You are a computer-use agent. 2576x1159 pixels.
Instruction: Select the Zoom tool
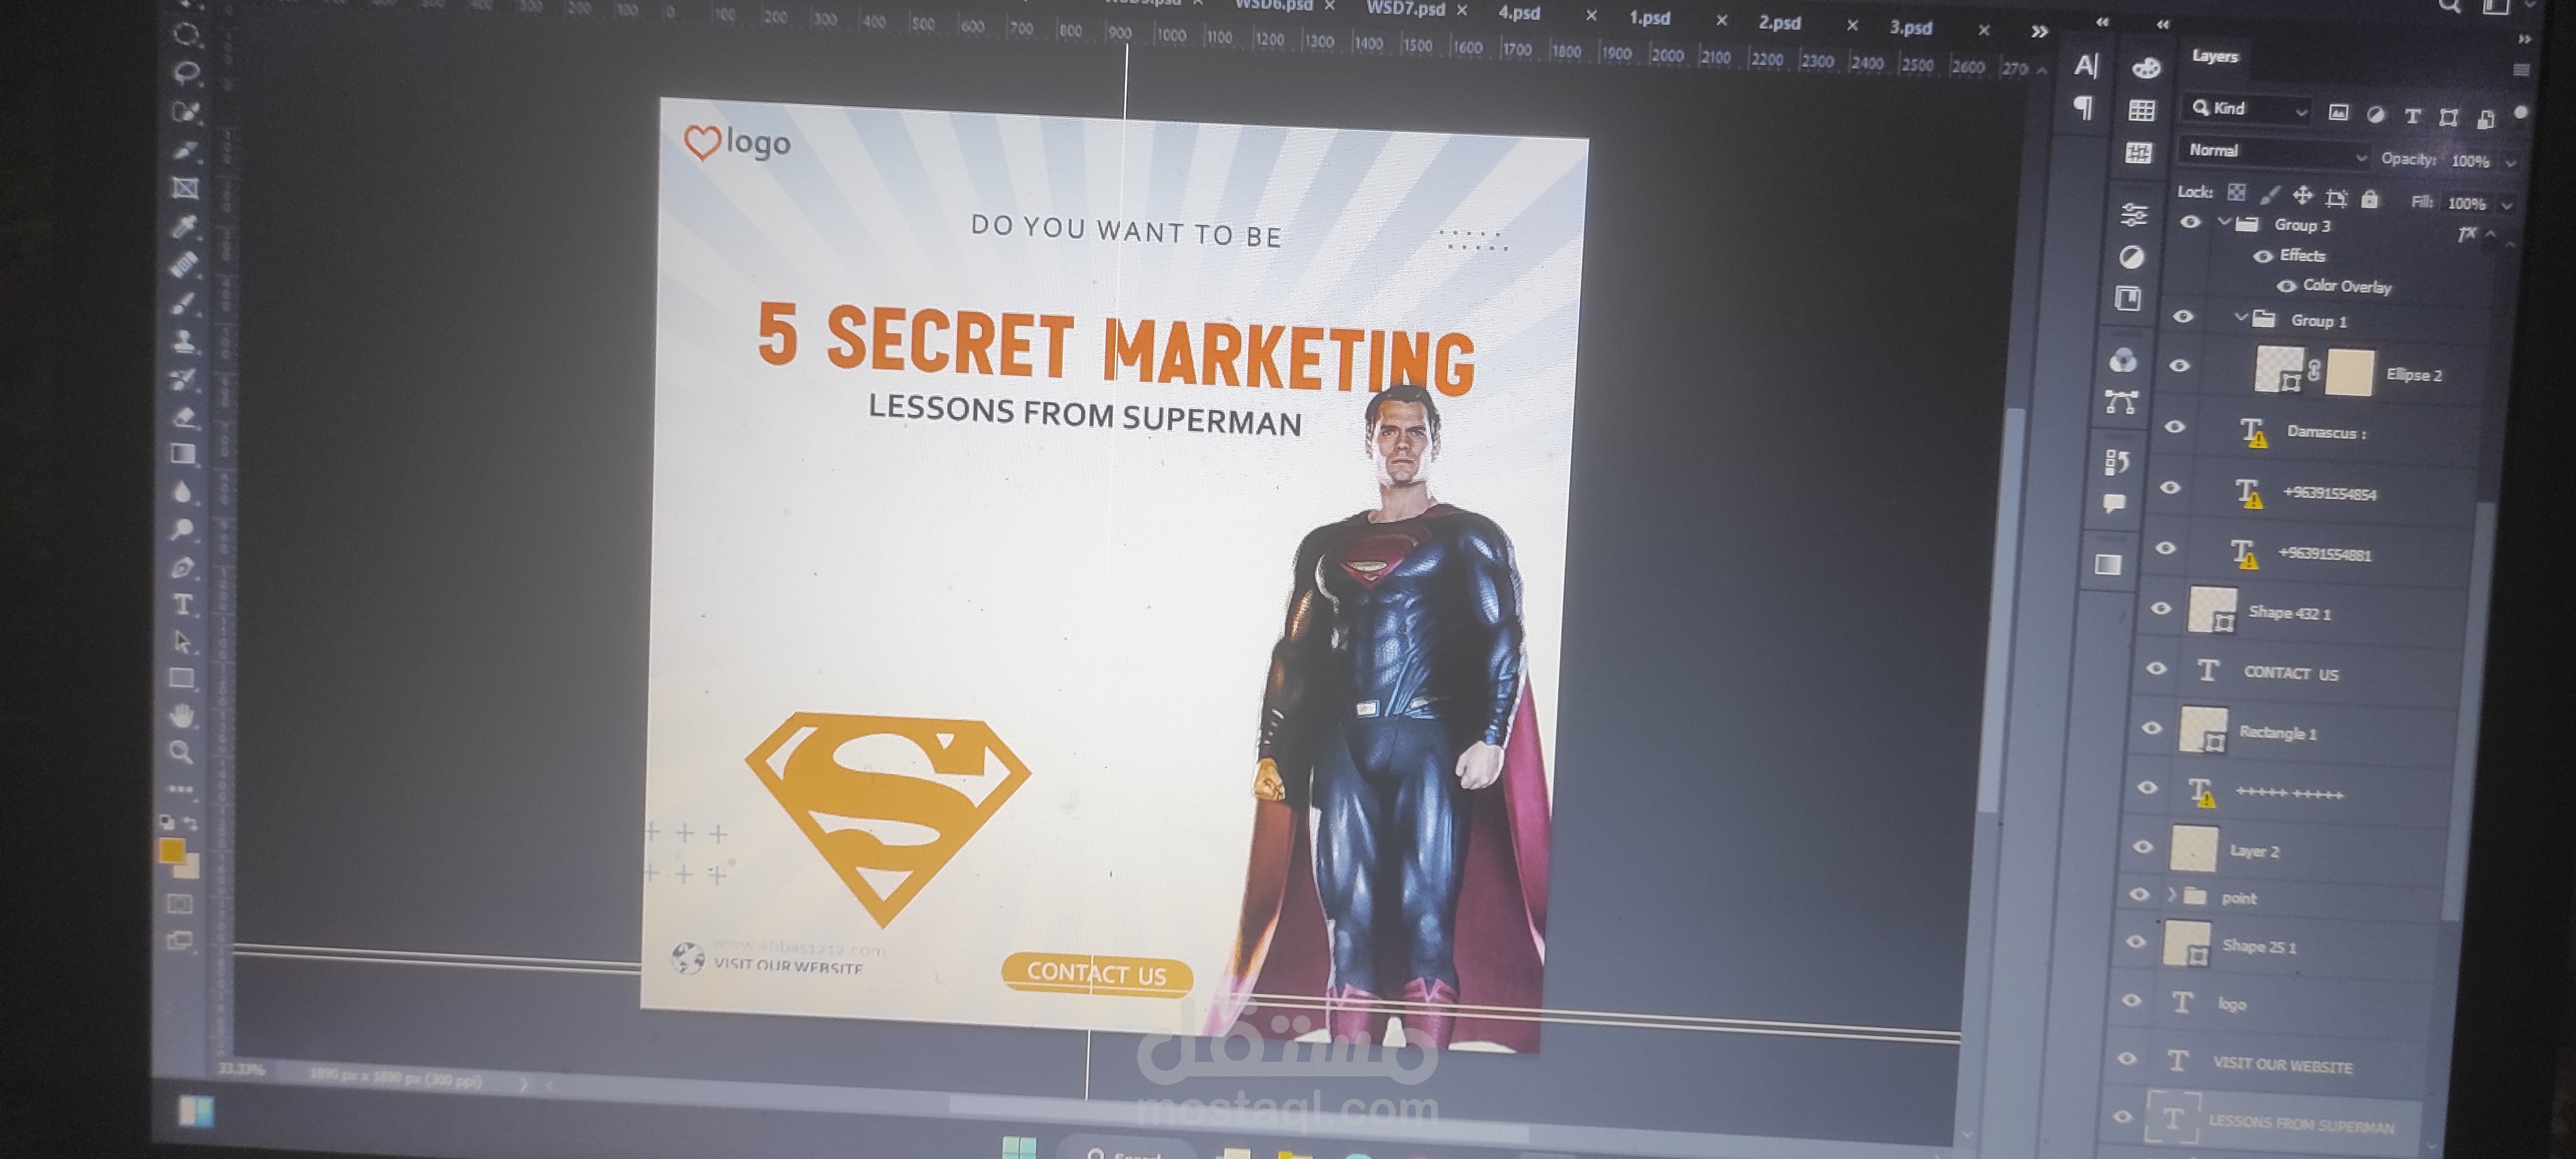181,752
